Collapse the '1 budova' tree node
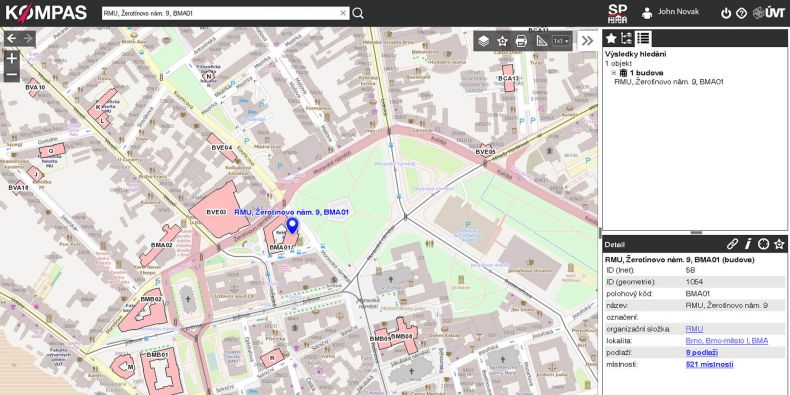The width and height of the screenshot is (790, 395). pyautogui.click(x=614, y=73)
